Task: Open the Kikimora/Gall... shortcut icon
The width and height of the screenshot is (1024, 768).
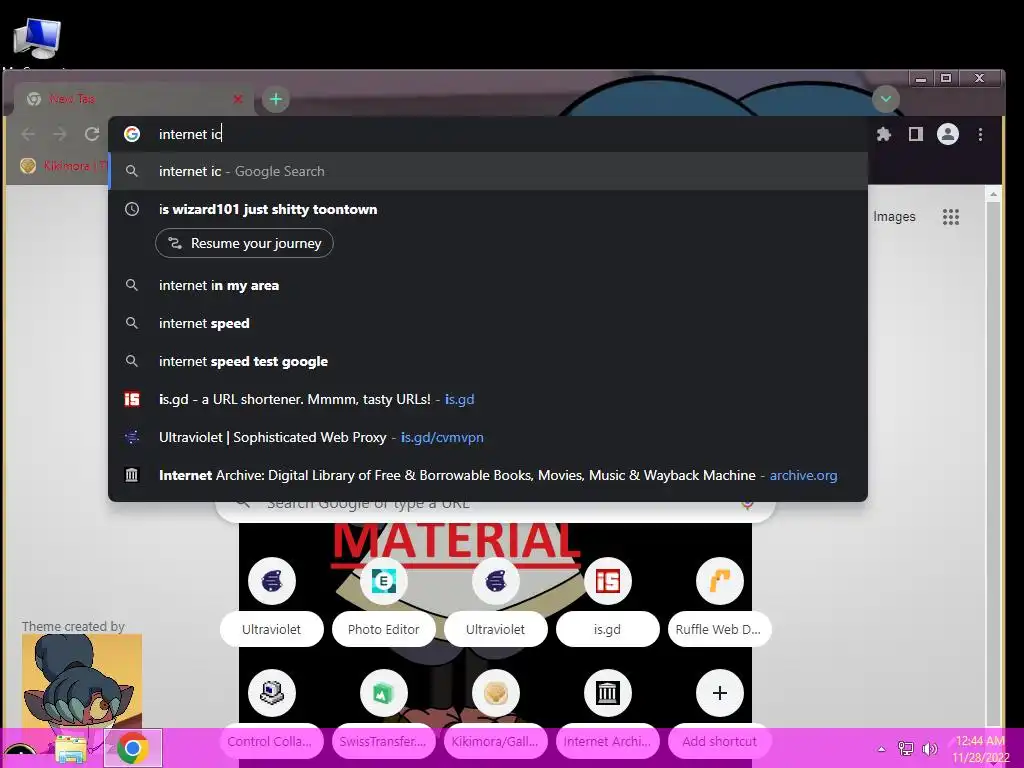Action: 496,693
